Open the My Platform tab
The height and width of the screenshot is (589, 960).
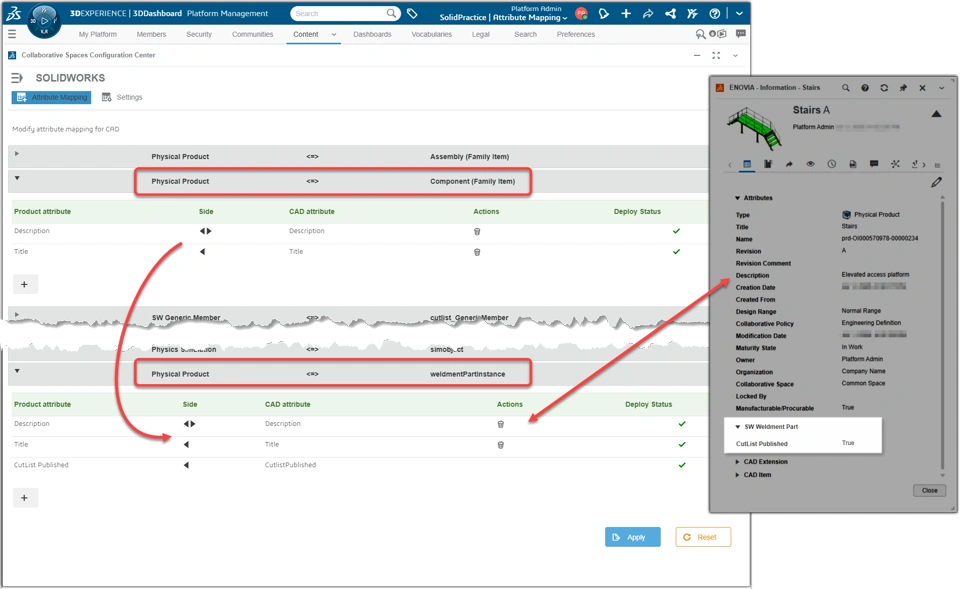97,34
